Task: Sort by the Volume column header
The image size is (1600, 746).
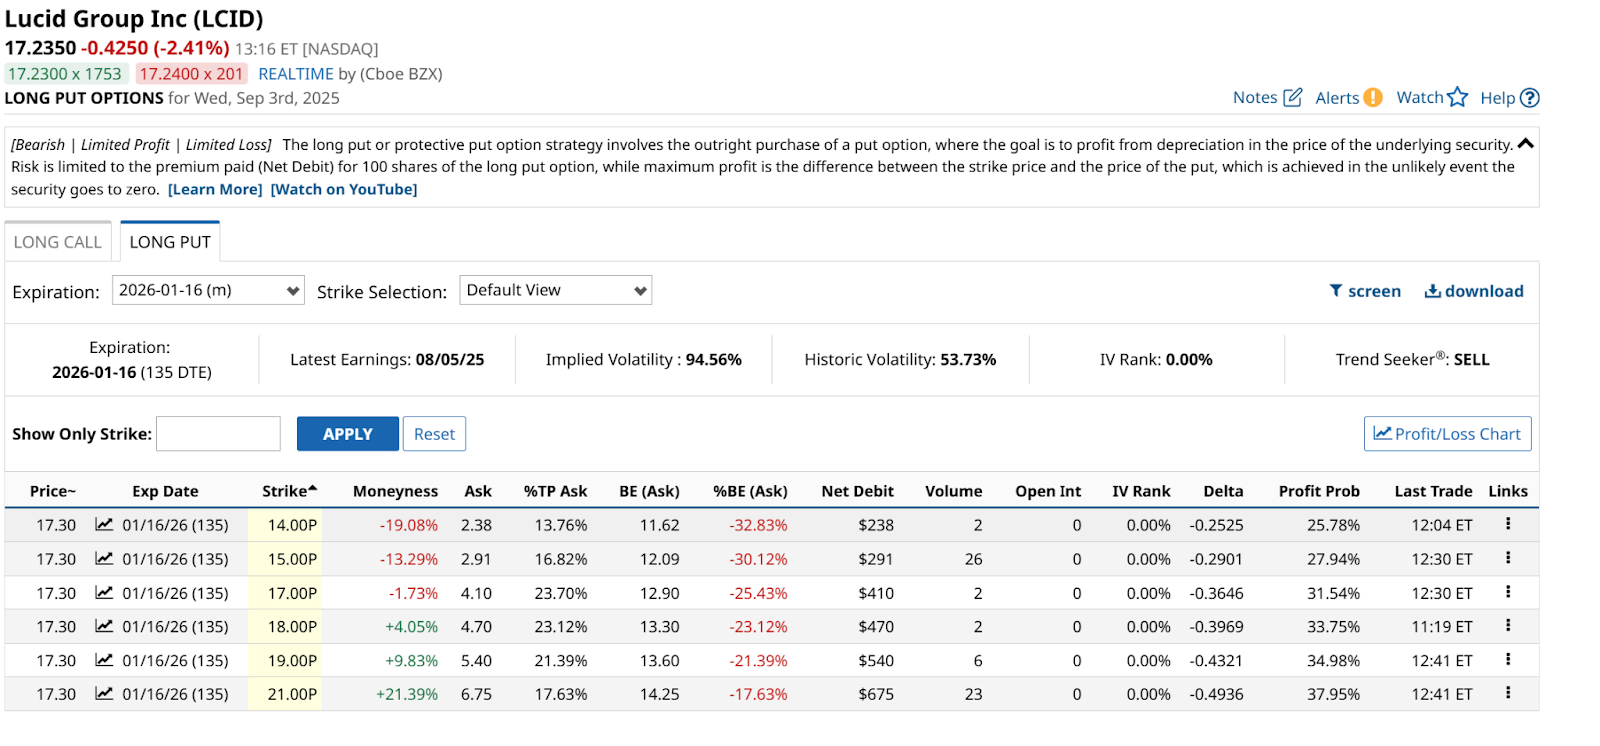Action: [x=953, y=491]
